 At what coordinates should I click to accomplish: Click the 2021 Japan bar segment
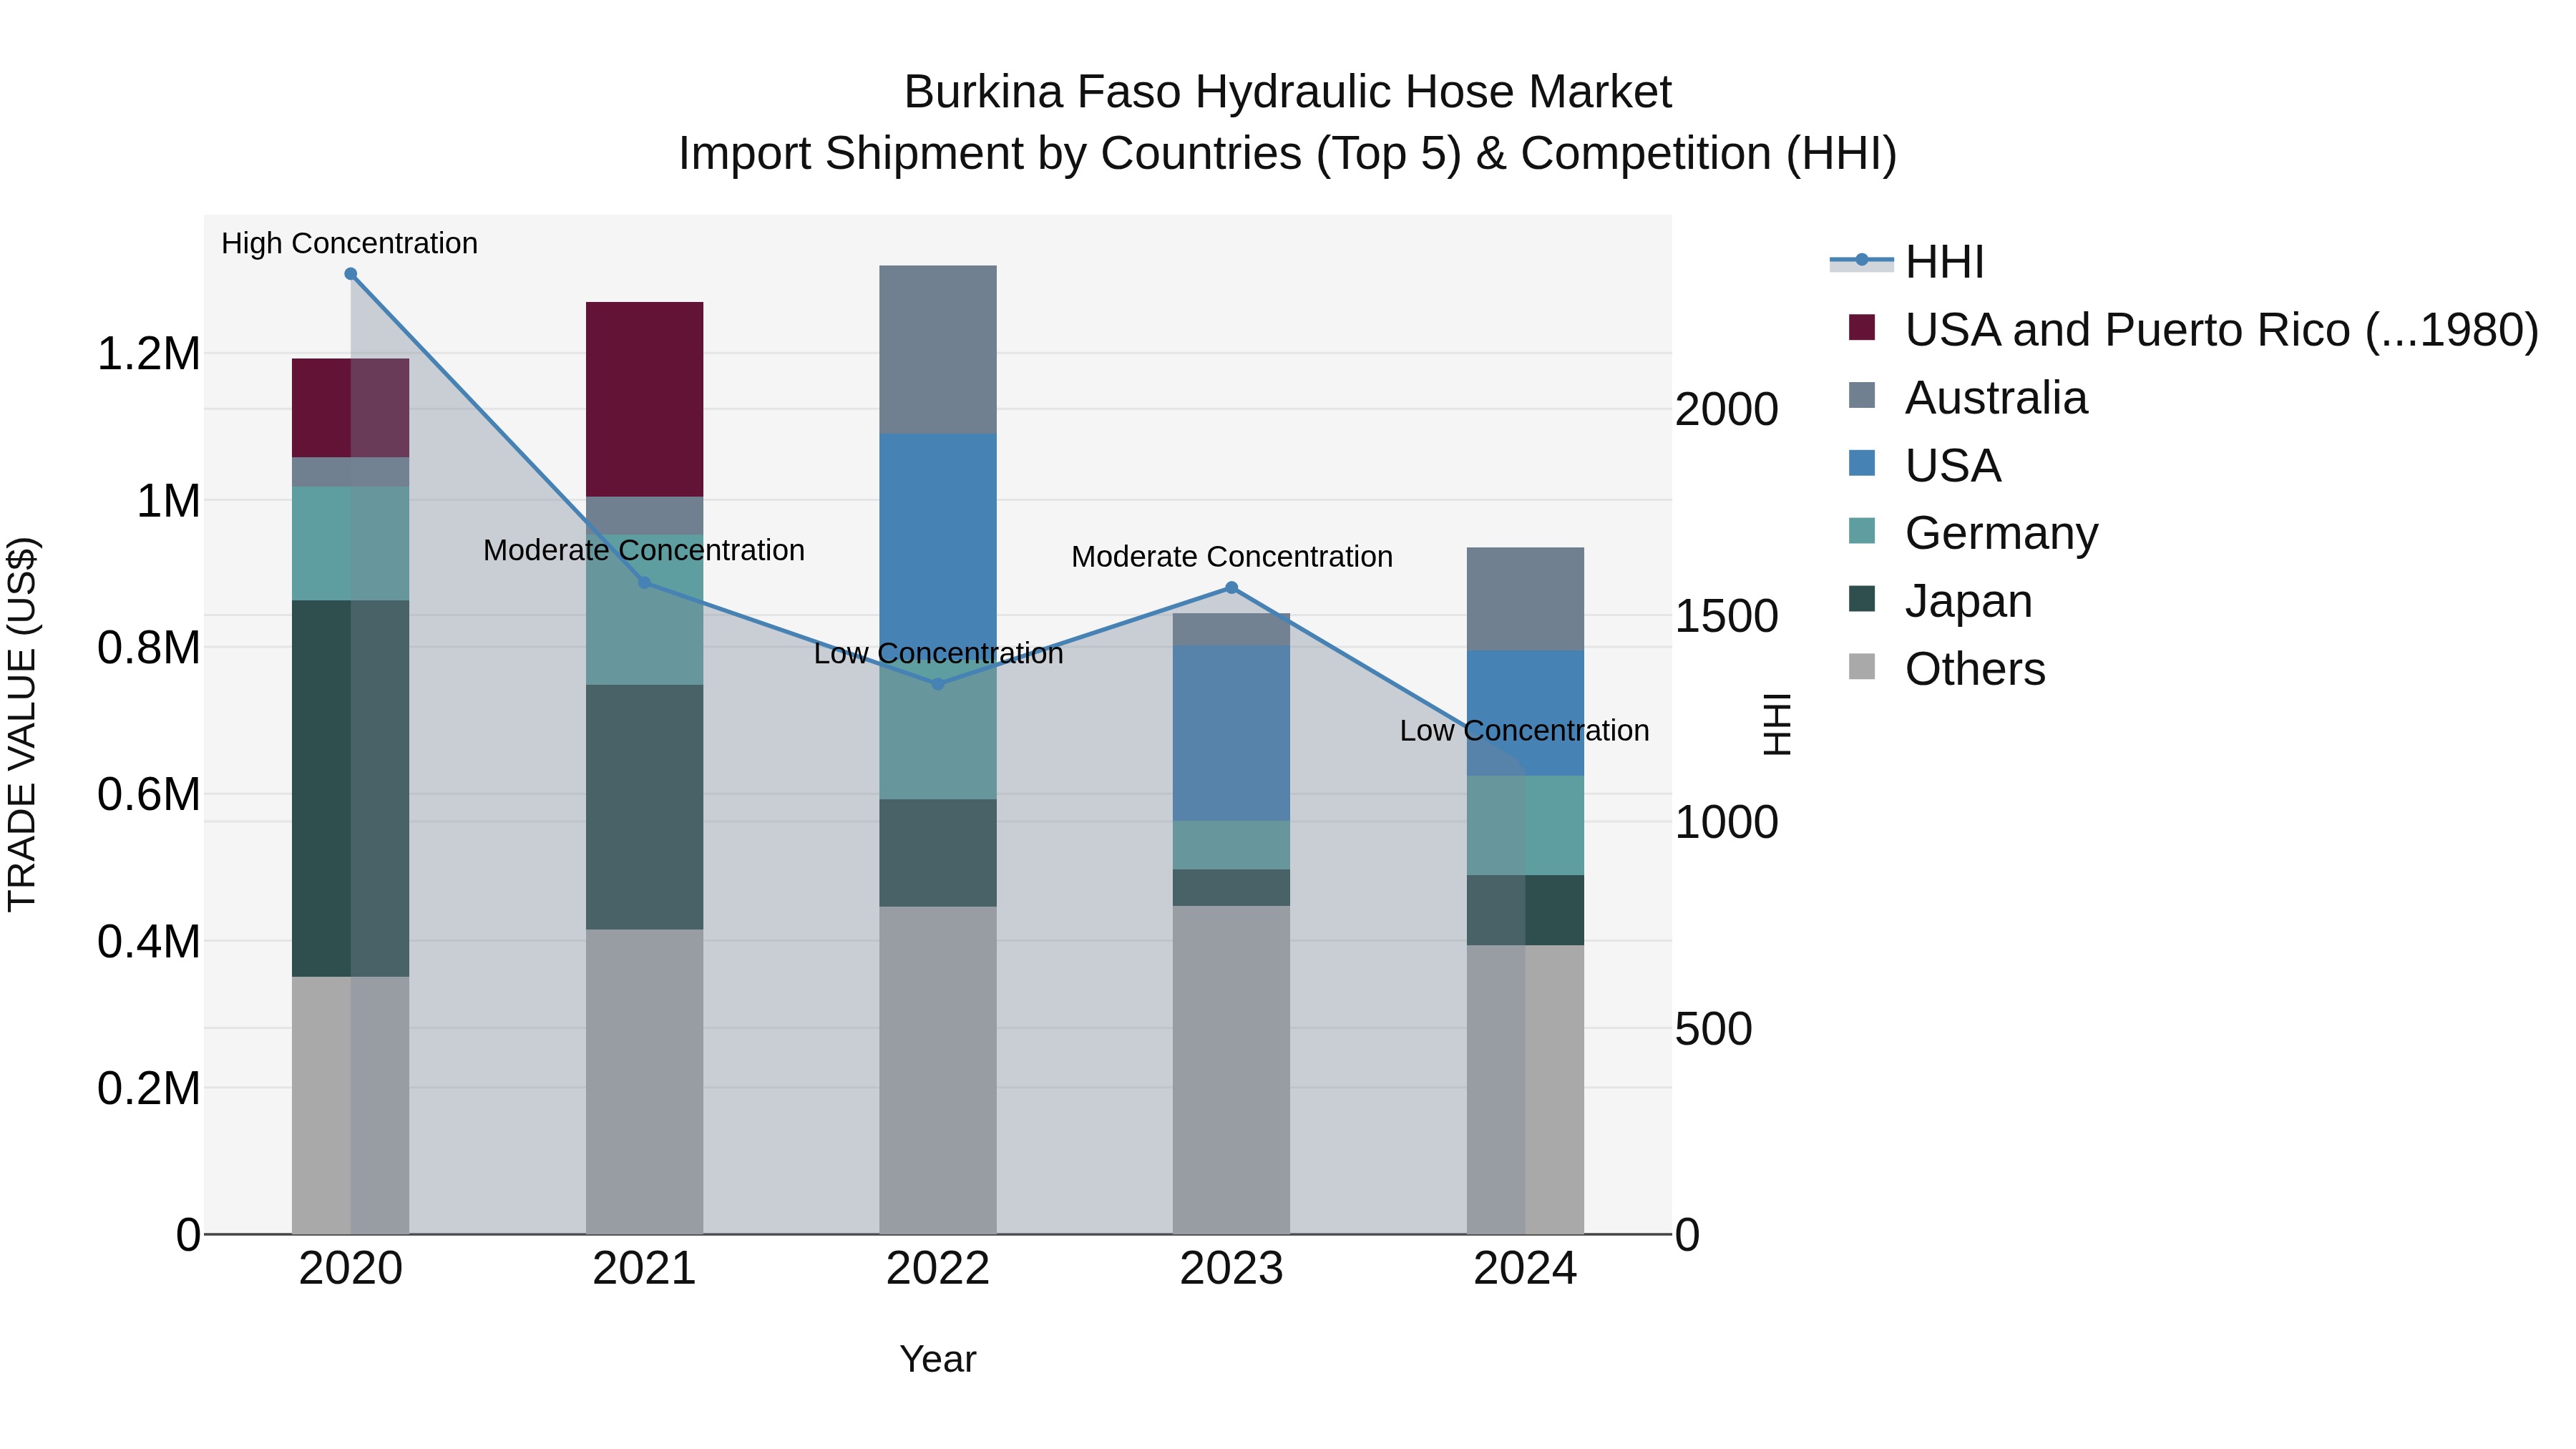644,808
